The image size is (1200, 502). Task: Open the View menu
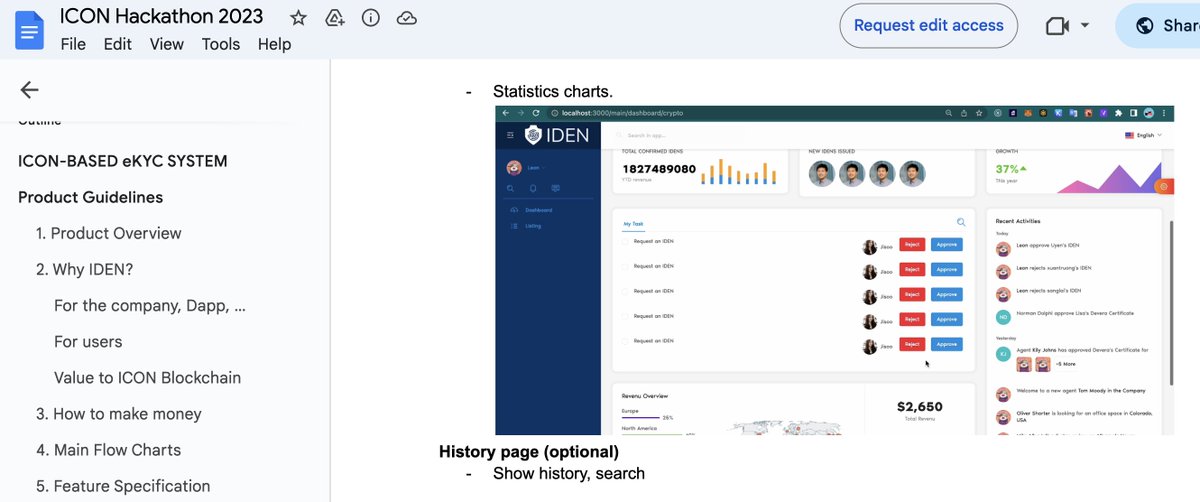[167, 44]
